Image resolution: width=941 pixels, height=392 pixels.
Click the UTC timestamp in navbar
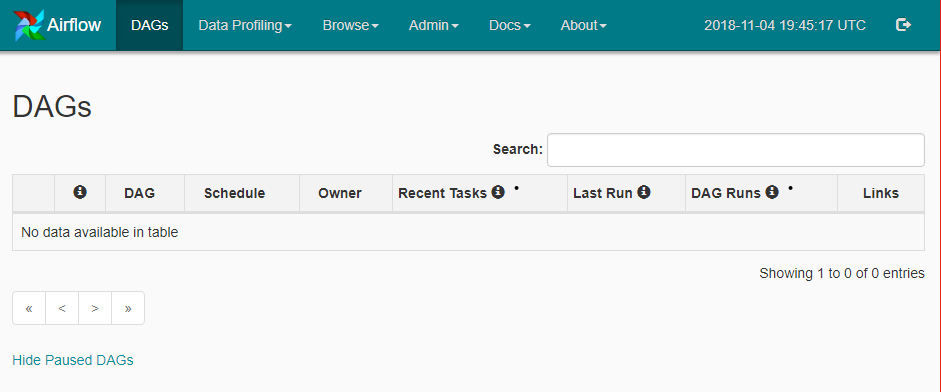pos(785,25)
